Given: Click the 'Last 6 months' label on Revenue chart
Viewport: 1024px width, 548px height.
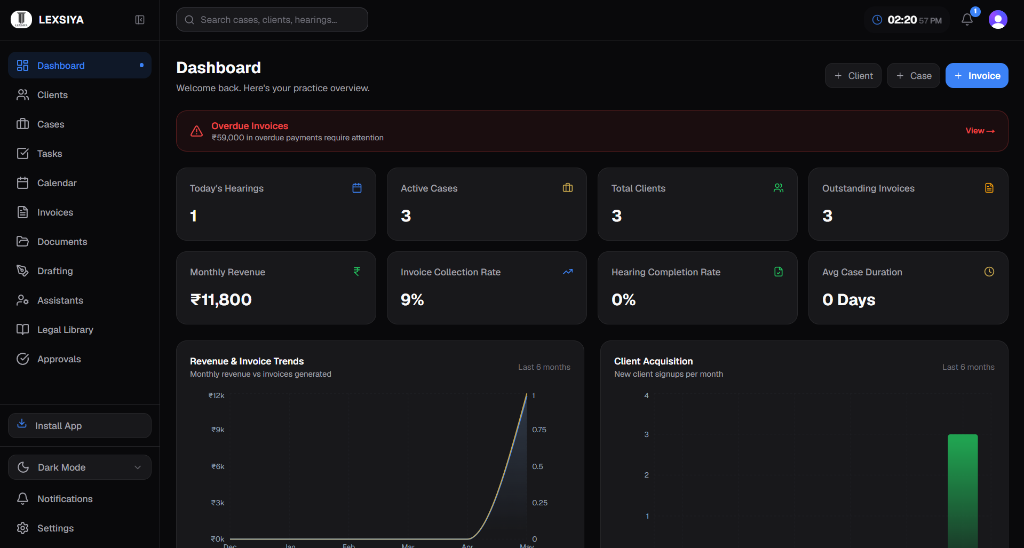Looking at the screenshot, I should 544,367.
